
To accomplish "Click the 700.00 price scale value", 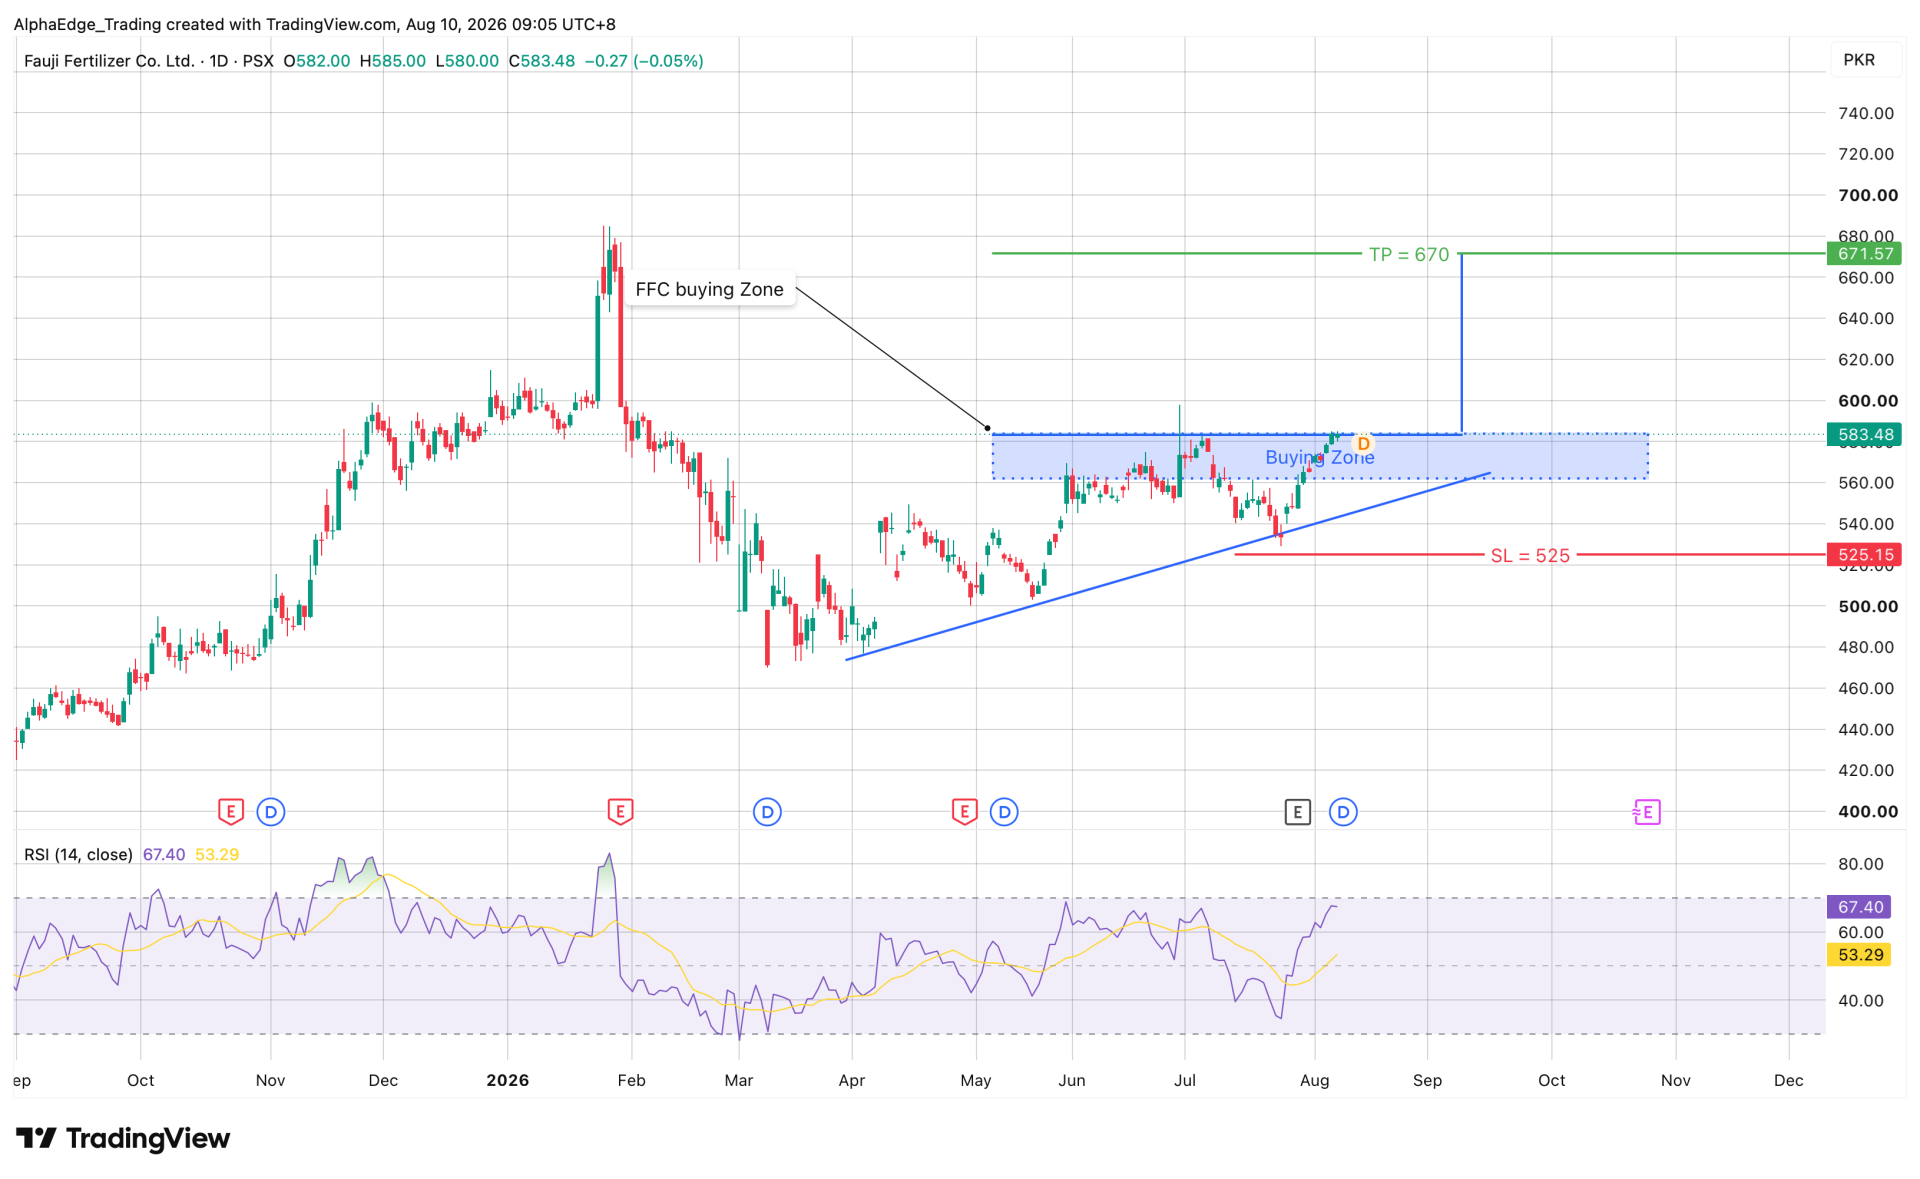I will point(1868,195).
